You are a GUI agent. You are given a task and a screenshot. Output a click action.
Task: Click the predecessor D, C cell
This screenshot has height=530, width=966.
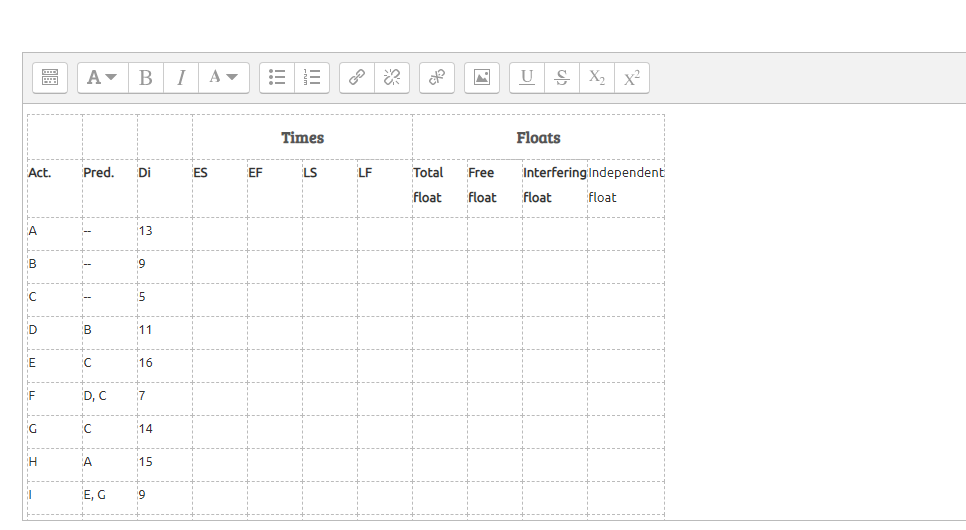pos(110,399)
